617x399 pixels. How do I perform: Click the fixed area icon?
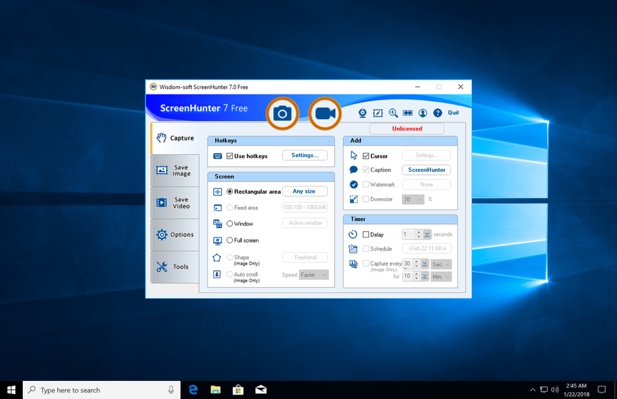[x=218, y=208]
